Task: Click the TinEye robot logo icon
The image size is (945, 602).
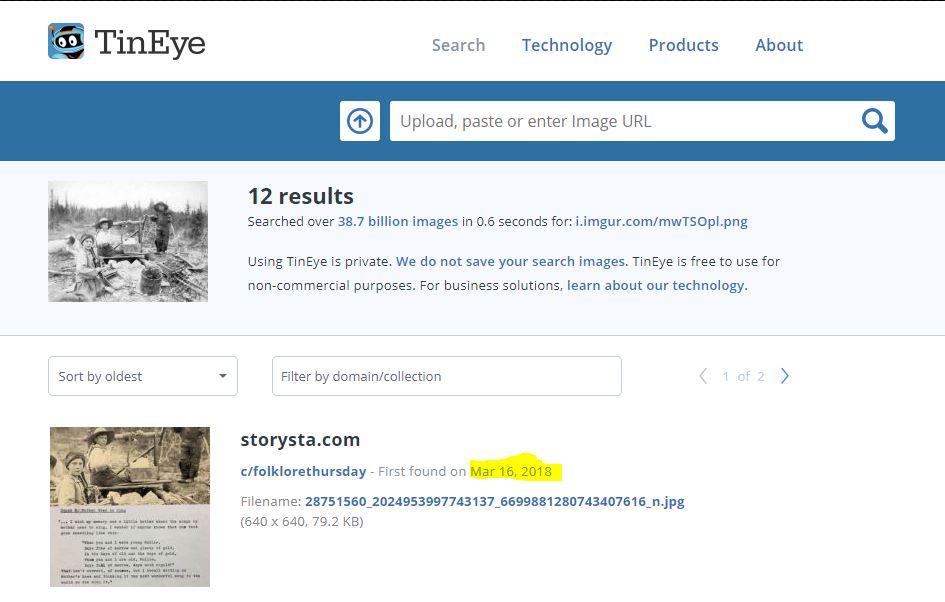Action: (66, 42)
